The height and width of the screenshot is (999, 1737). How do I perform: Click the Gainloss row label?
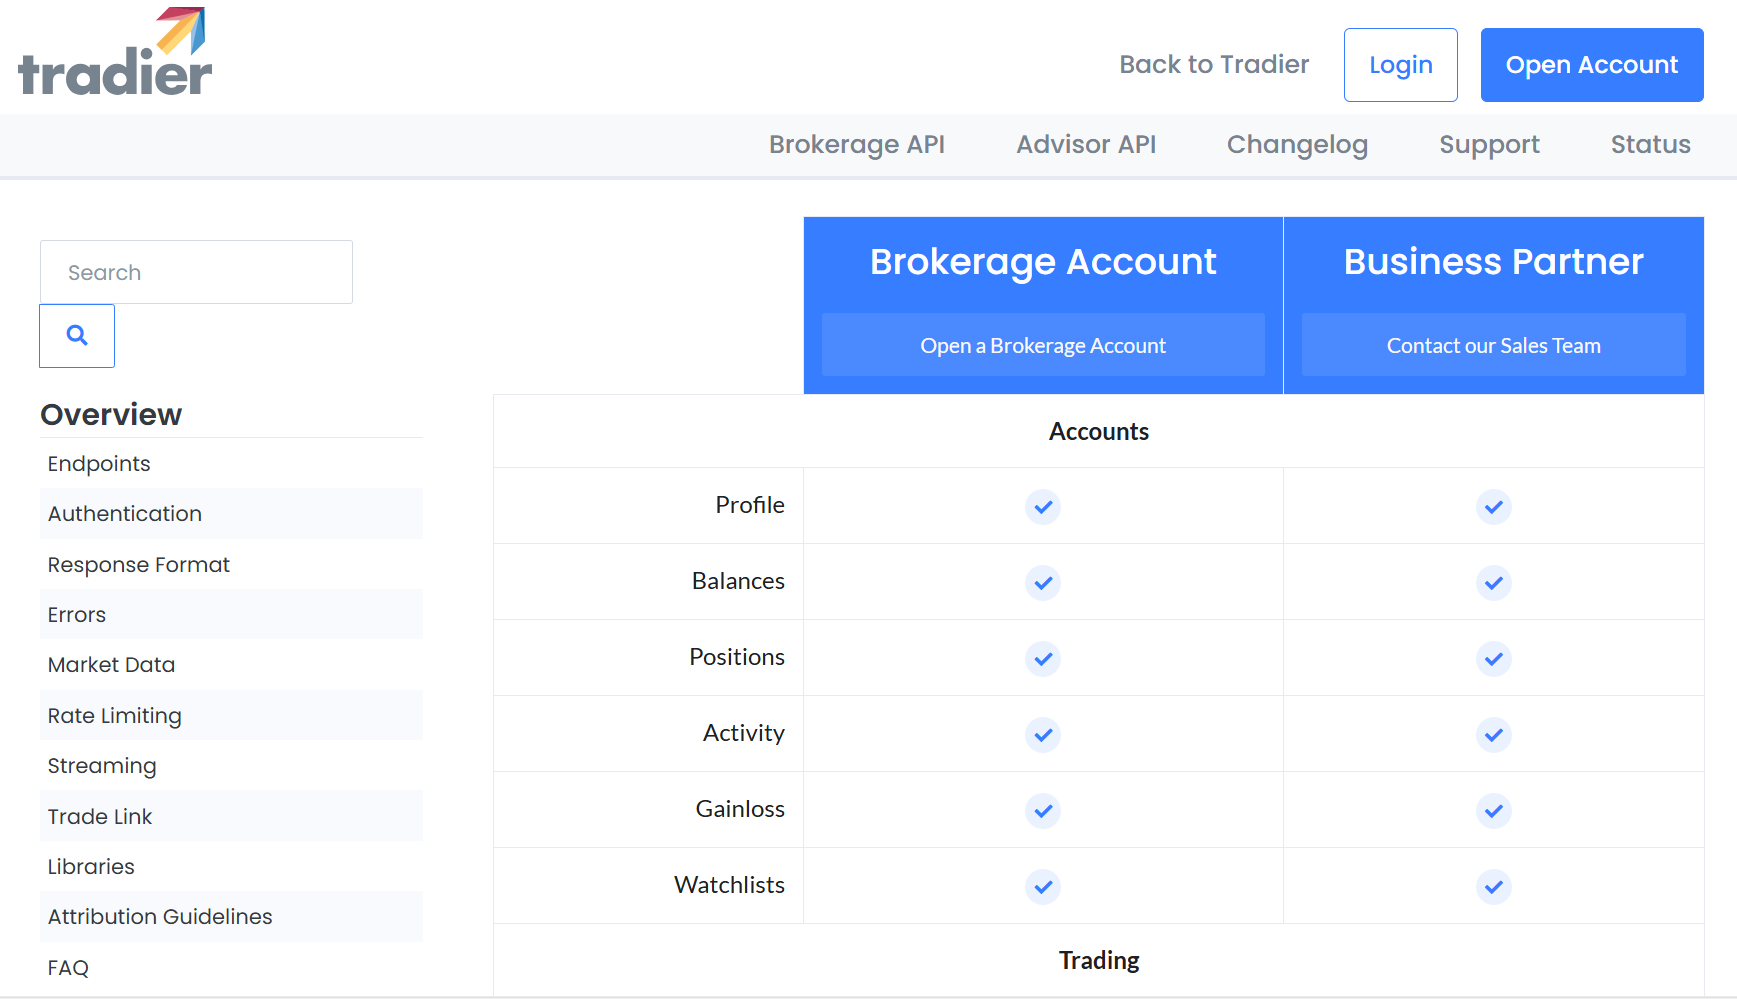pyautogui.click(x=740, y=809)
